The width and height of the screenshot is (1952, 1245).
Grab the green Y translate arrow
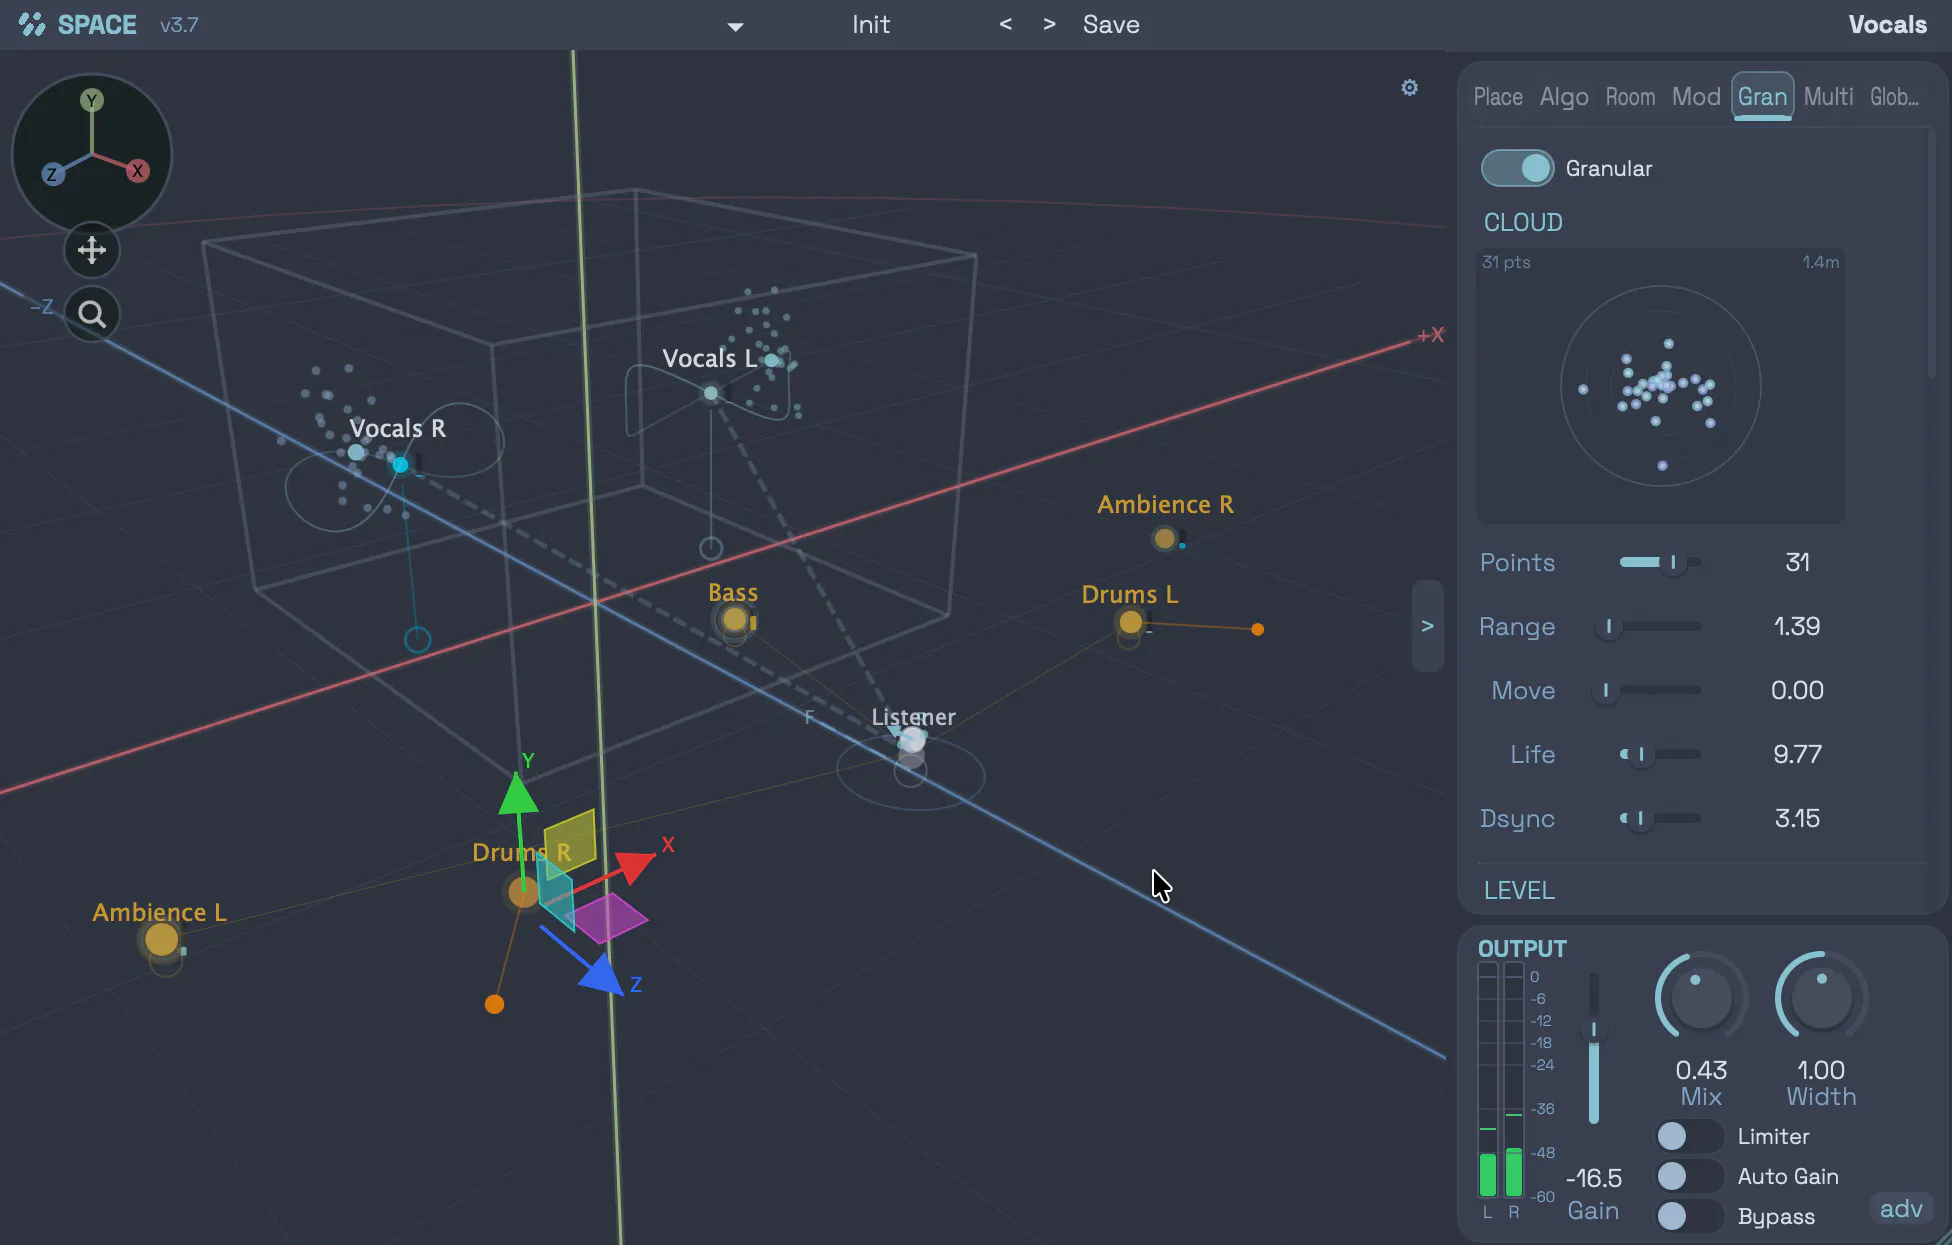pos(518,793)
